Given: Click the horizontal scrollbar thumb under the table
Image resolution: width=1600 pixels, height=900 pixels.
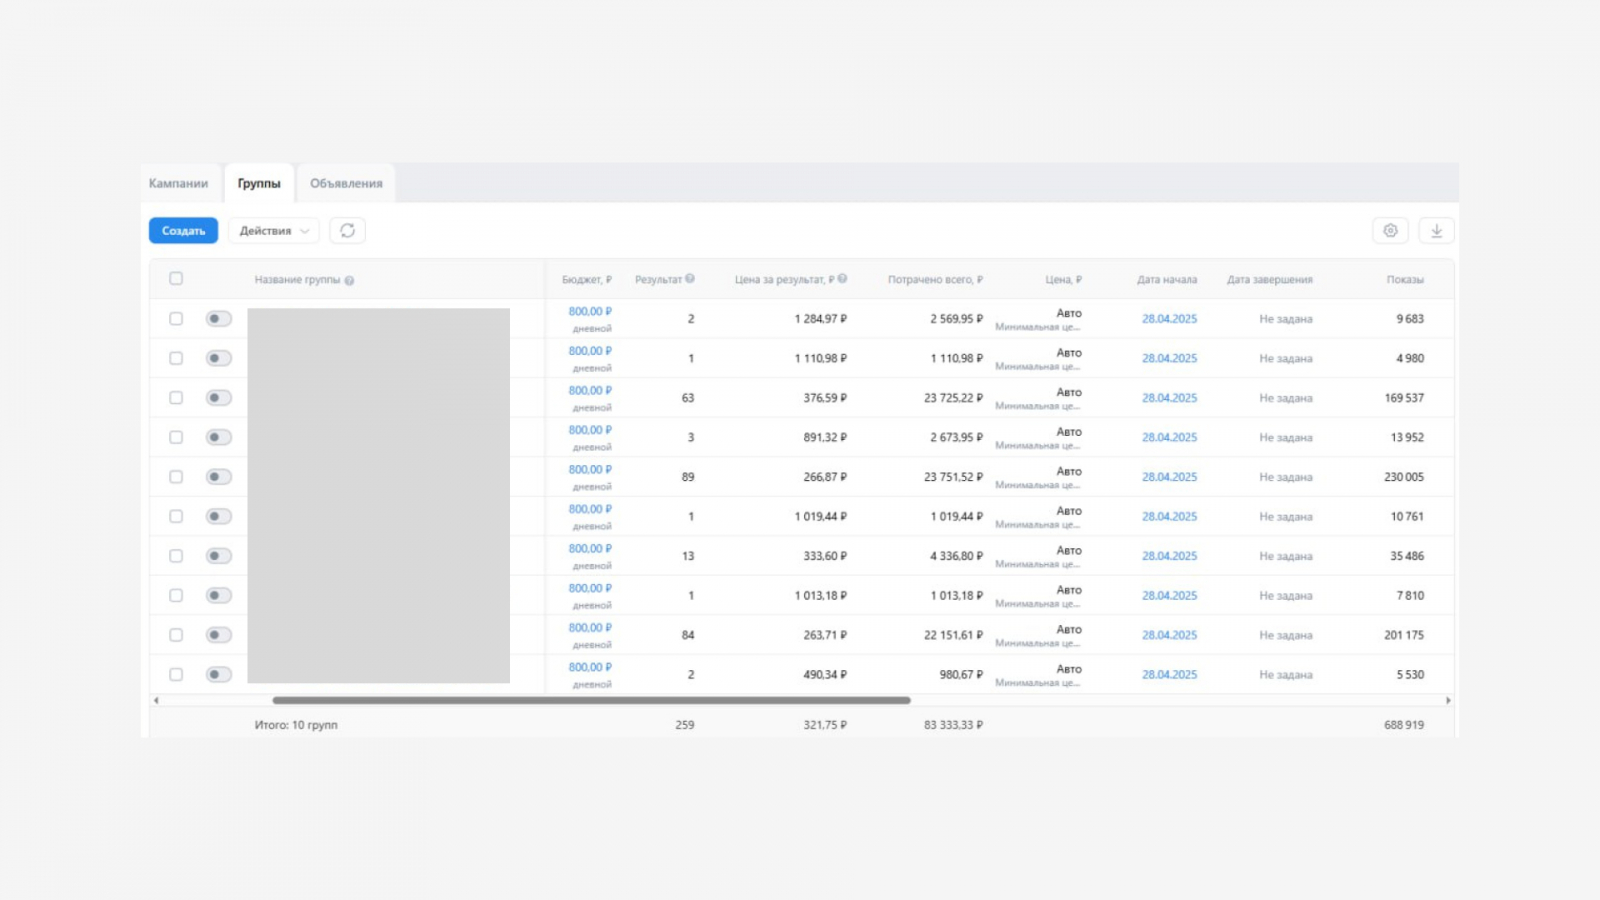Looking at the screenshot, I should [591, 700].
